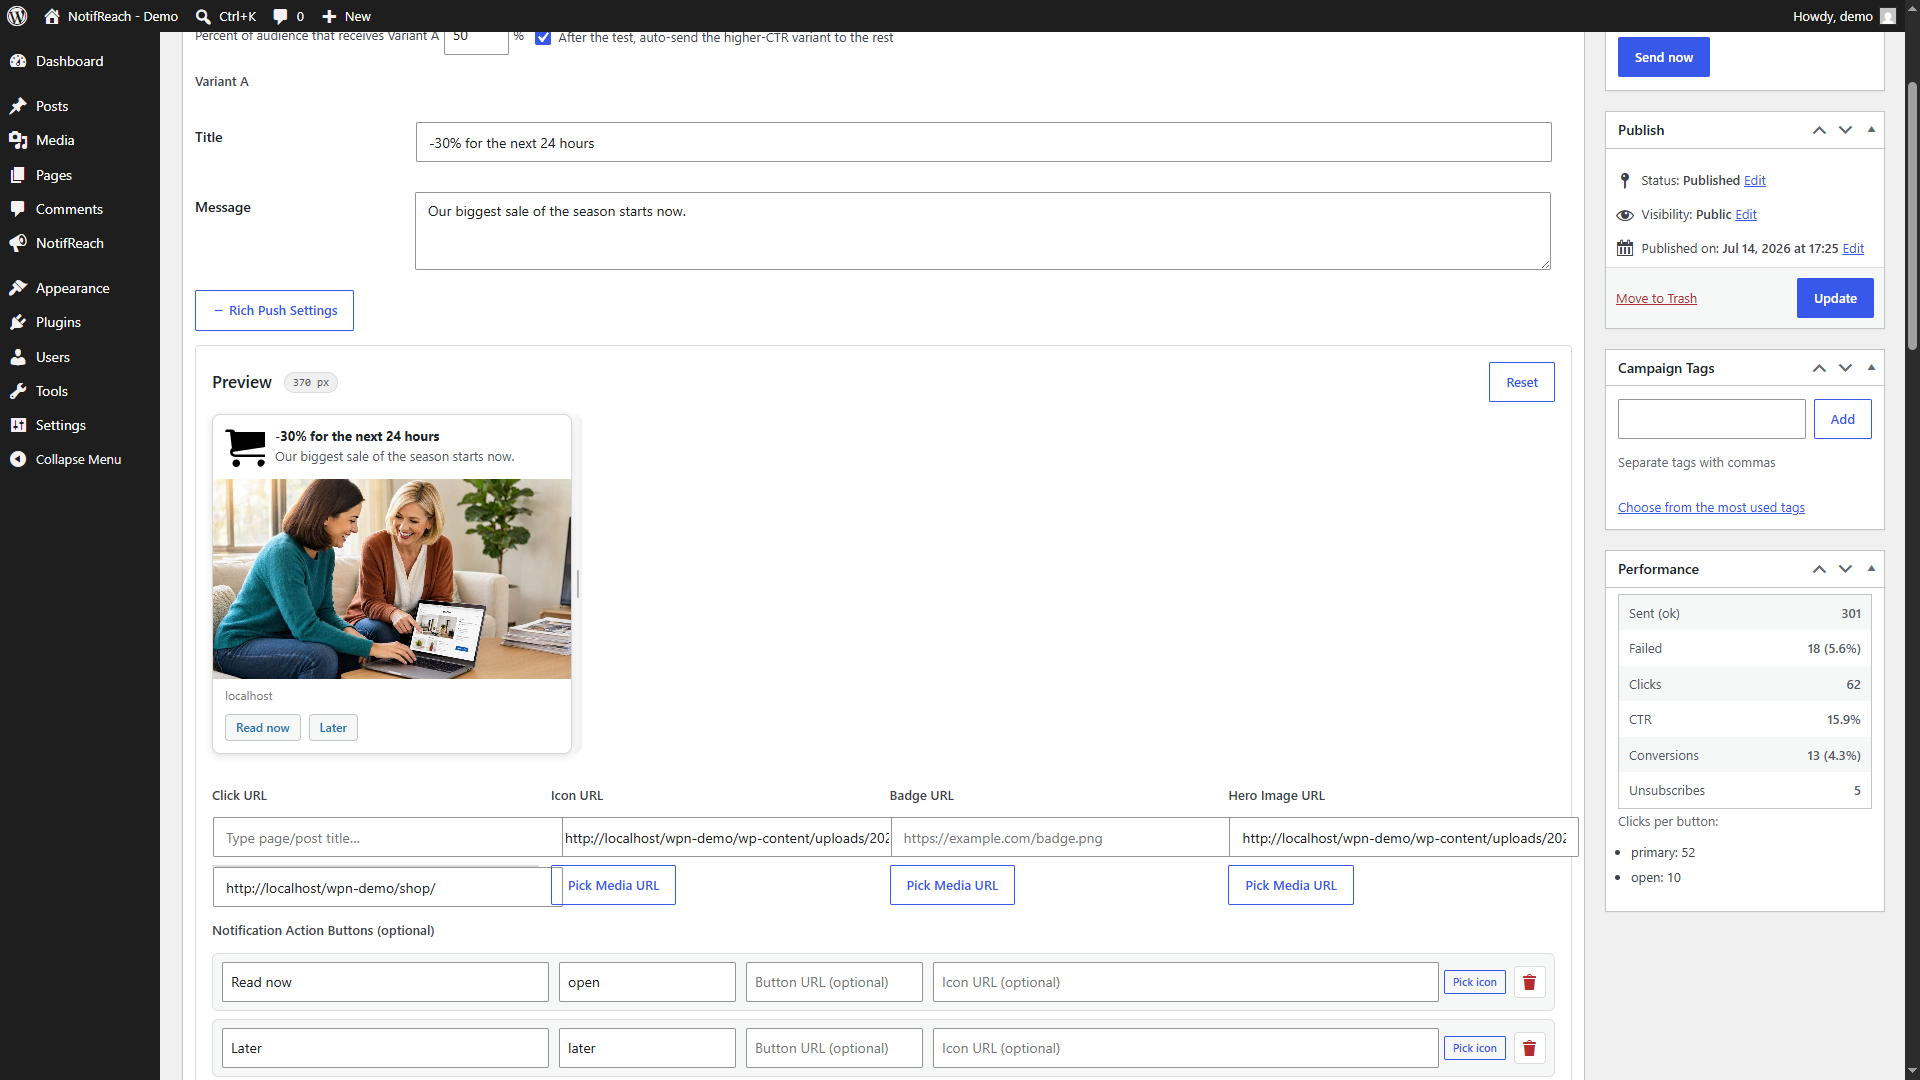This screenshot has width=1920, height=1080.
Task: Click the hero image in the preview
Action: (392, 579)
